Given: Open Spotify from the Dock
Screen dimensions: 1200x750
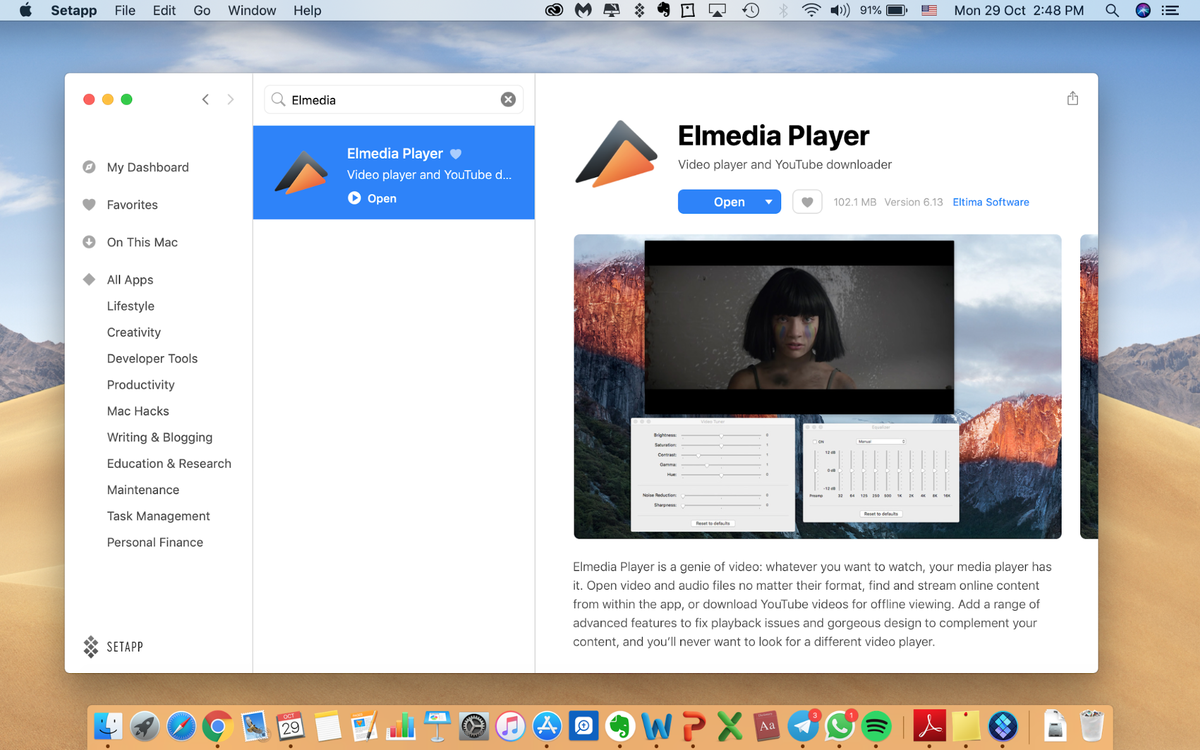Looking at the screenshot, I should (x=876, y=725).
